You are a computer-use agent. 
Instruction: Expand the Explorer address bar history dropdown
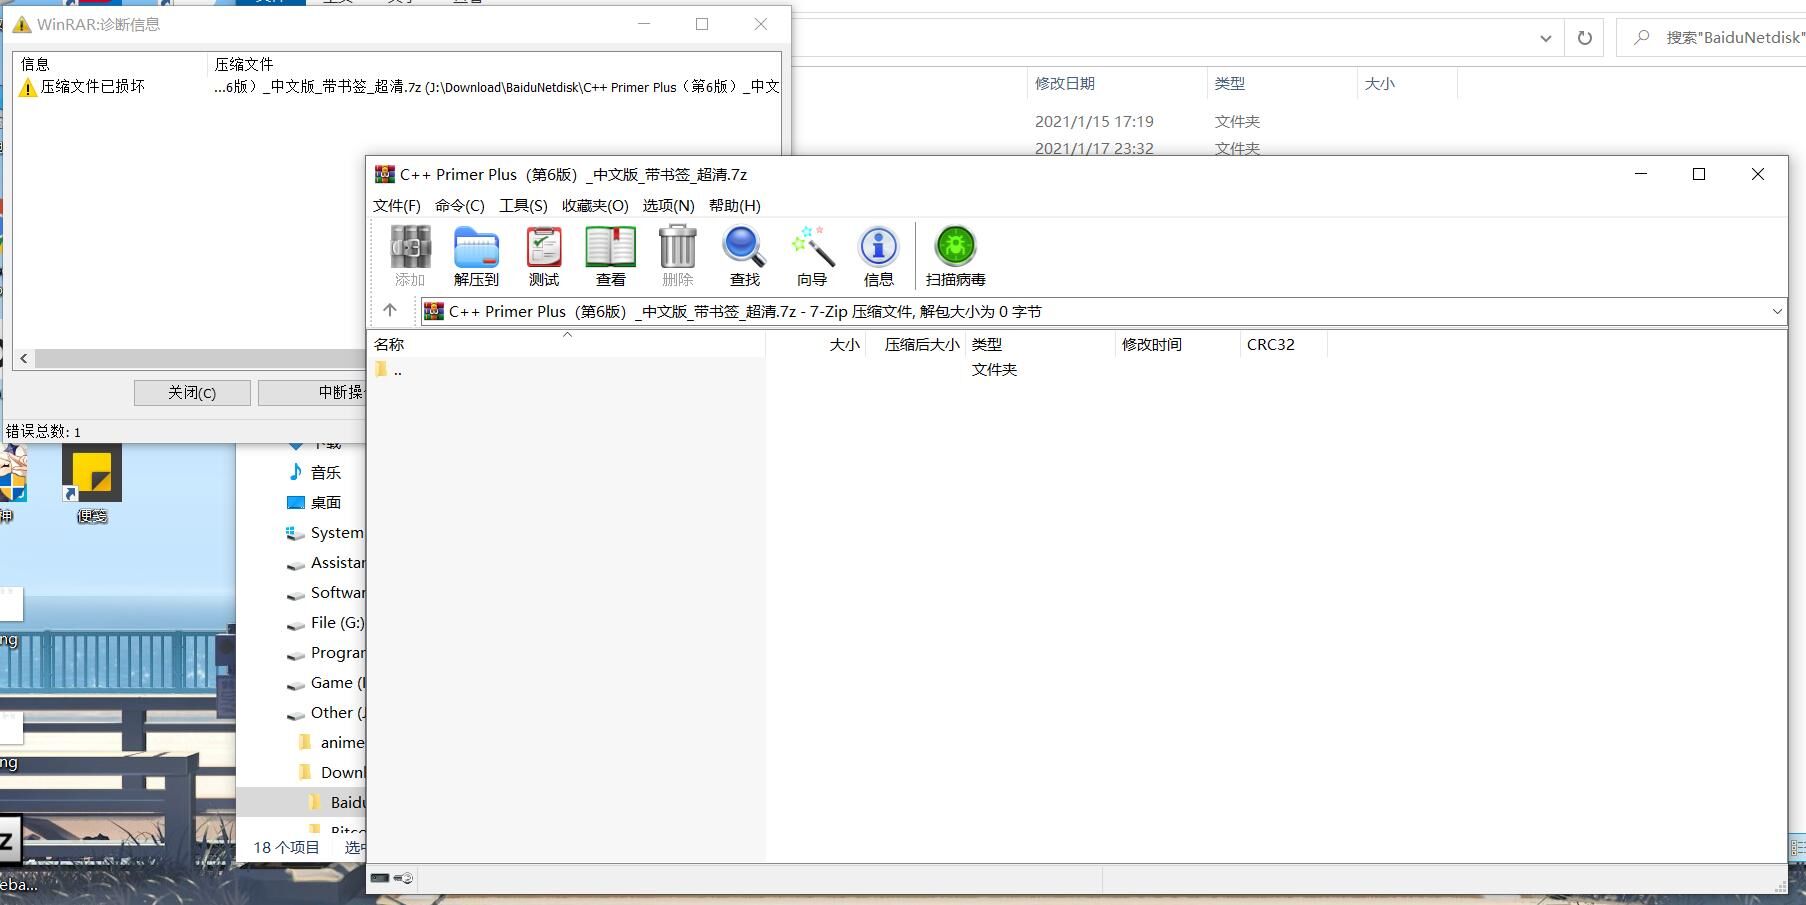[1545, 38]
